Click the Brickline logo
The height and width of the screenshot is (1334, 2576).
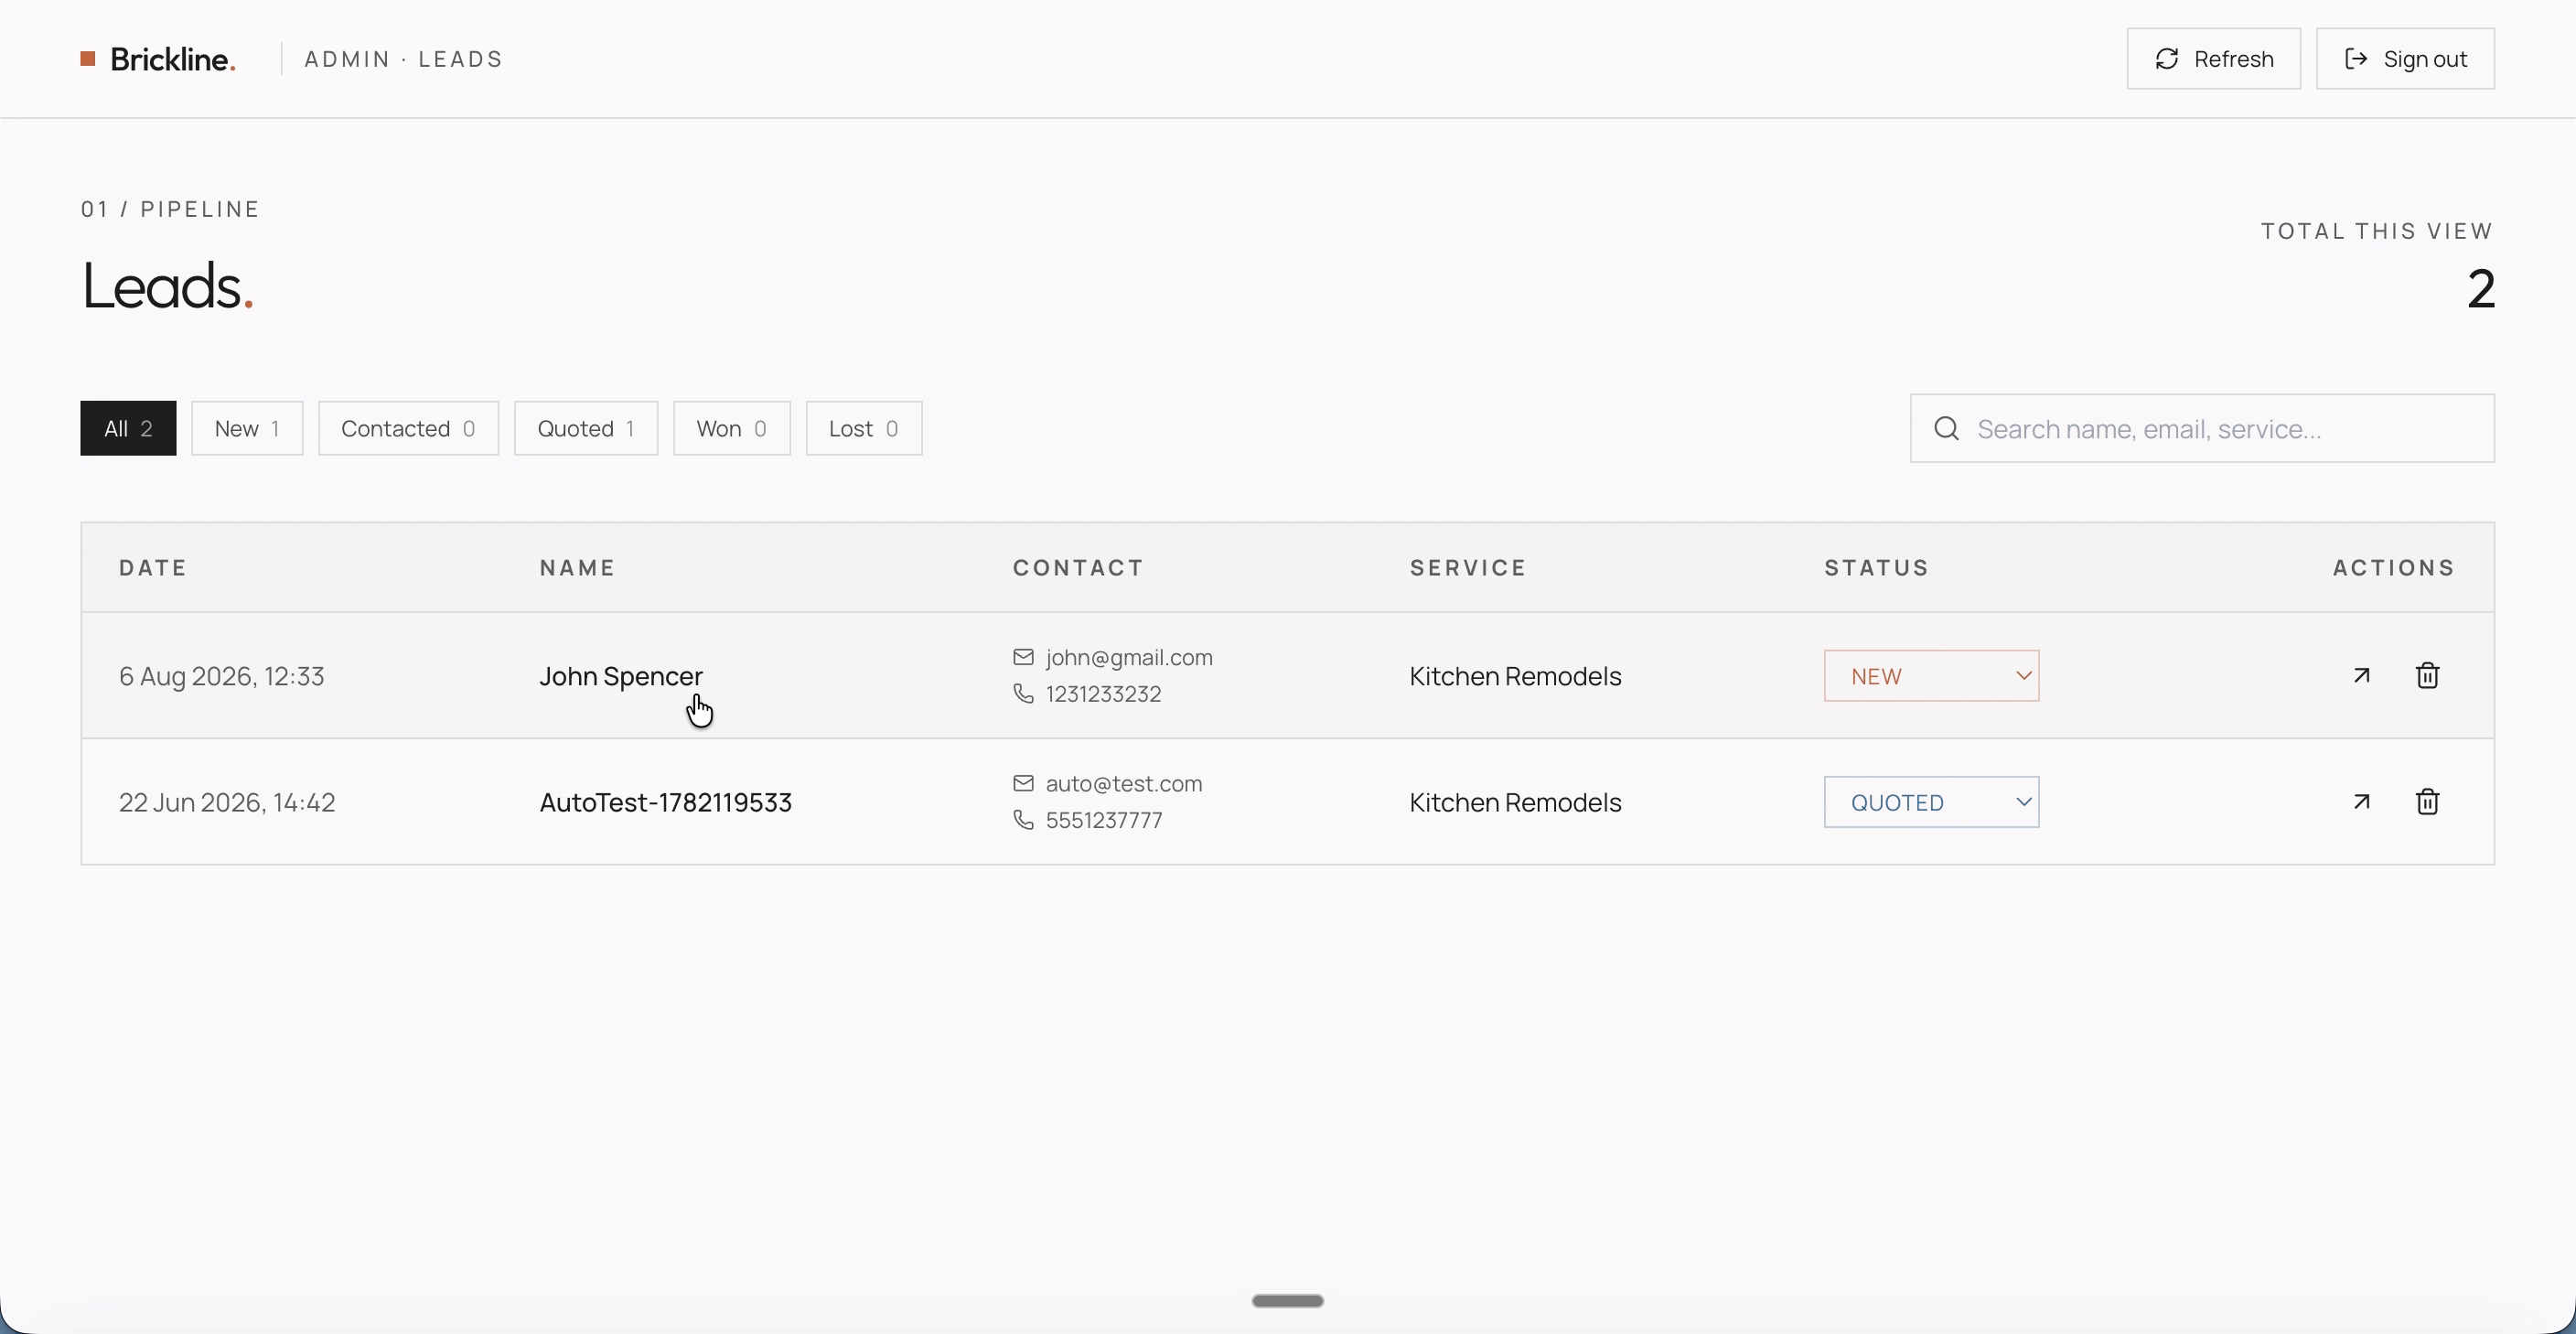pos(158,59)
